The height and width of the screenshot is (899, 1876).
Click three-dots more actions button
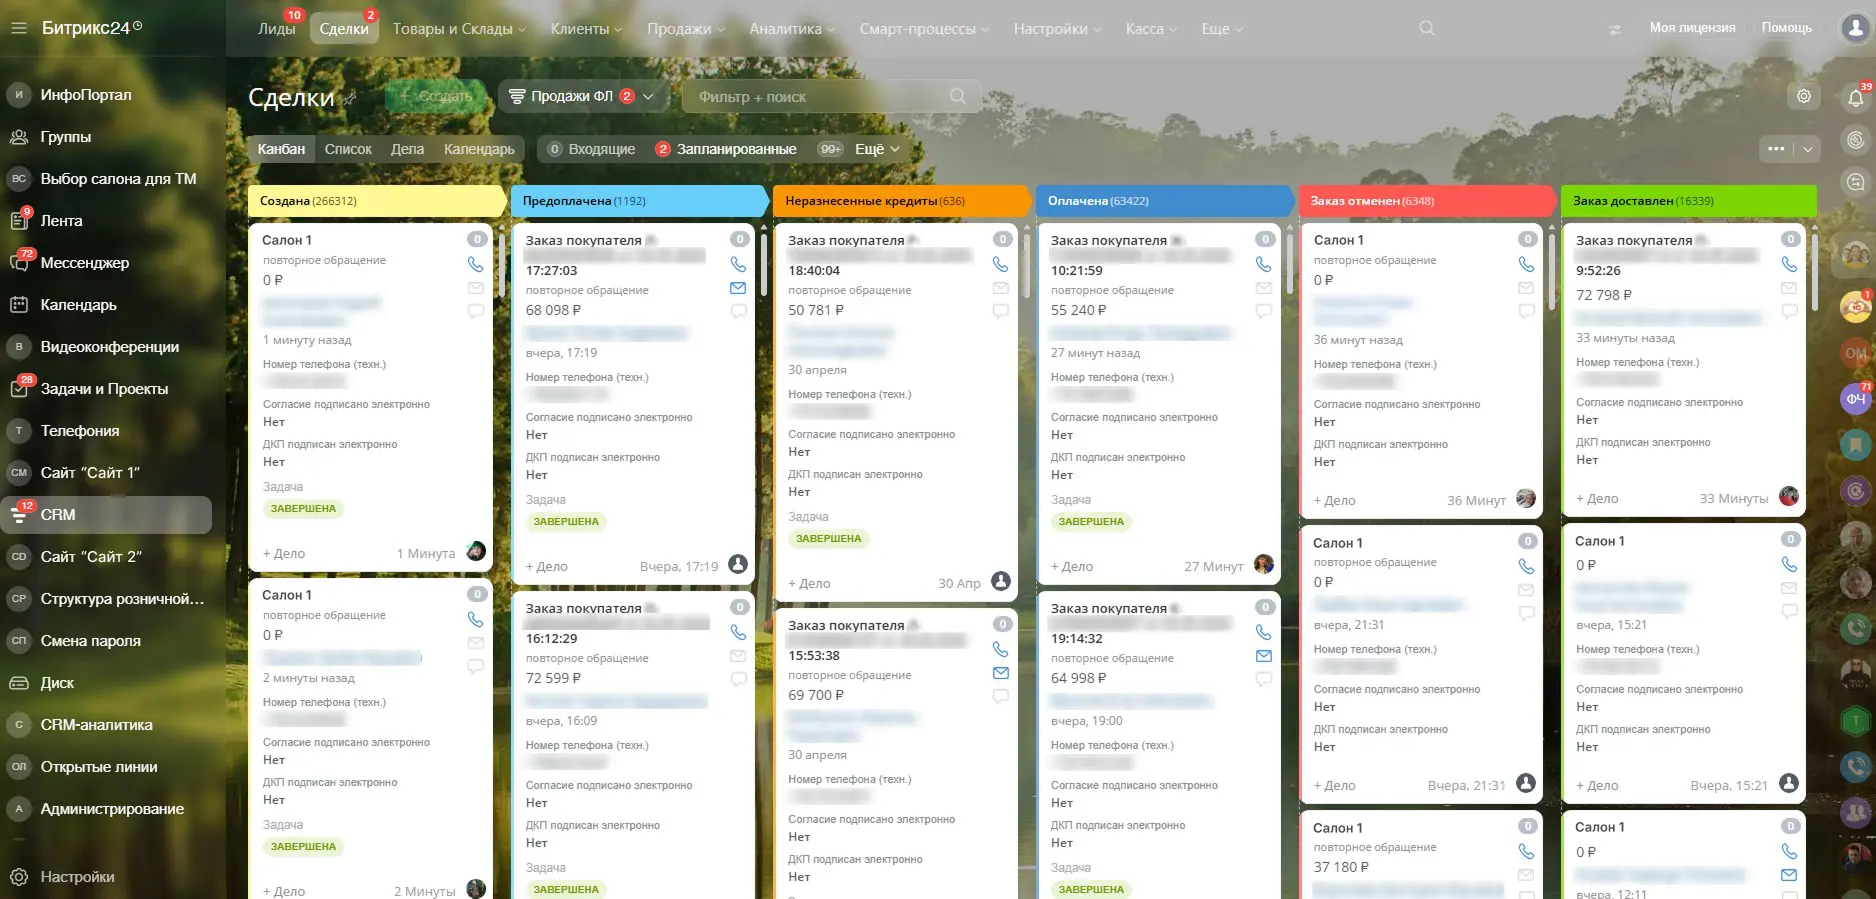pos(1776,149)
